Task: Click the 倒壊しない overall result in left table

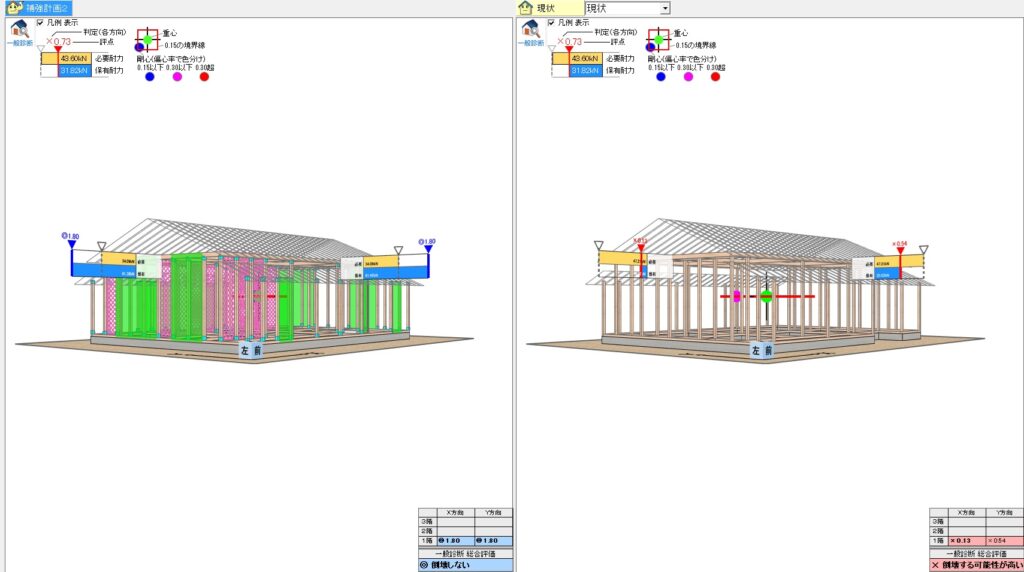Action: [x=465, y=565]
